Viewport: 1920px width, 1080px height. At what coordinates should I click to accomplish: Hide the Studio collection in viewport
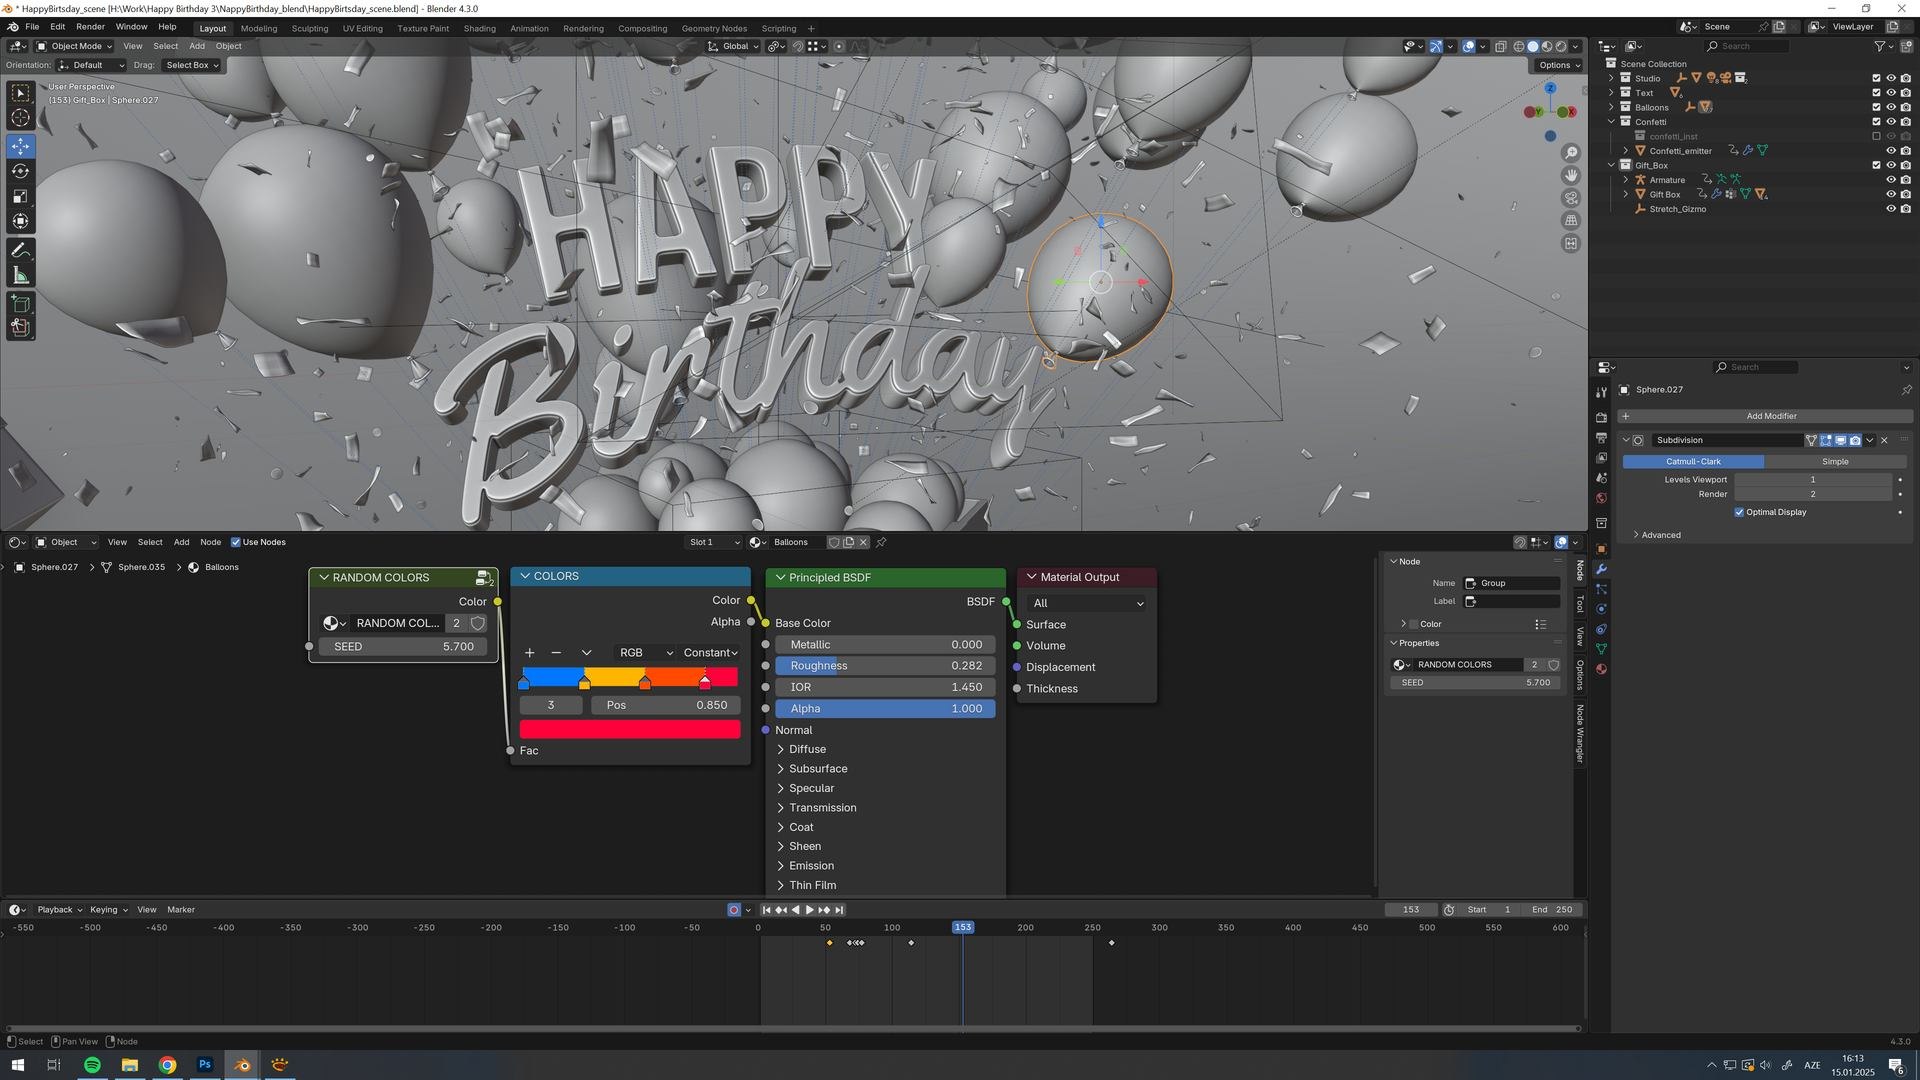pyautogui.click(x=1890, y=78)
